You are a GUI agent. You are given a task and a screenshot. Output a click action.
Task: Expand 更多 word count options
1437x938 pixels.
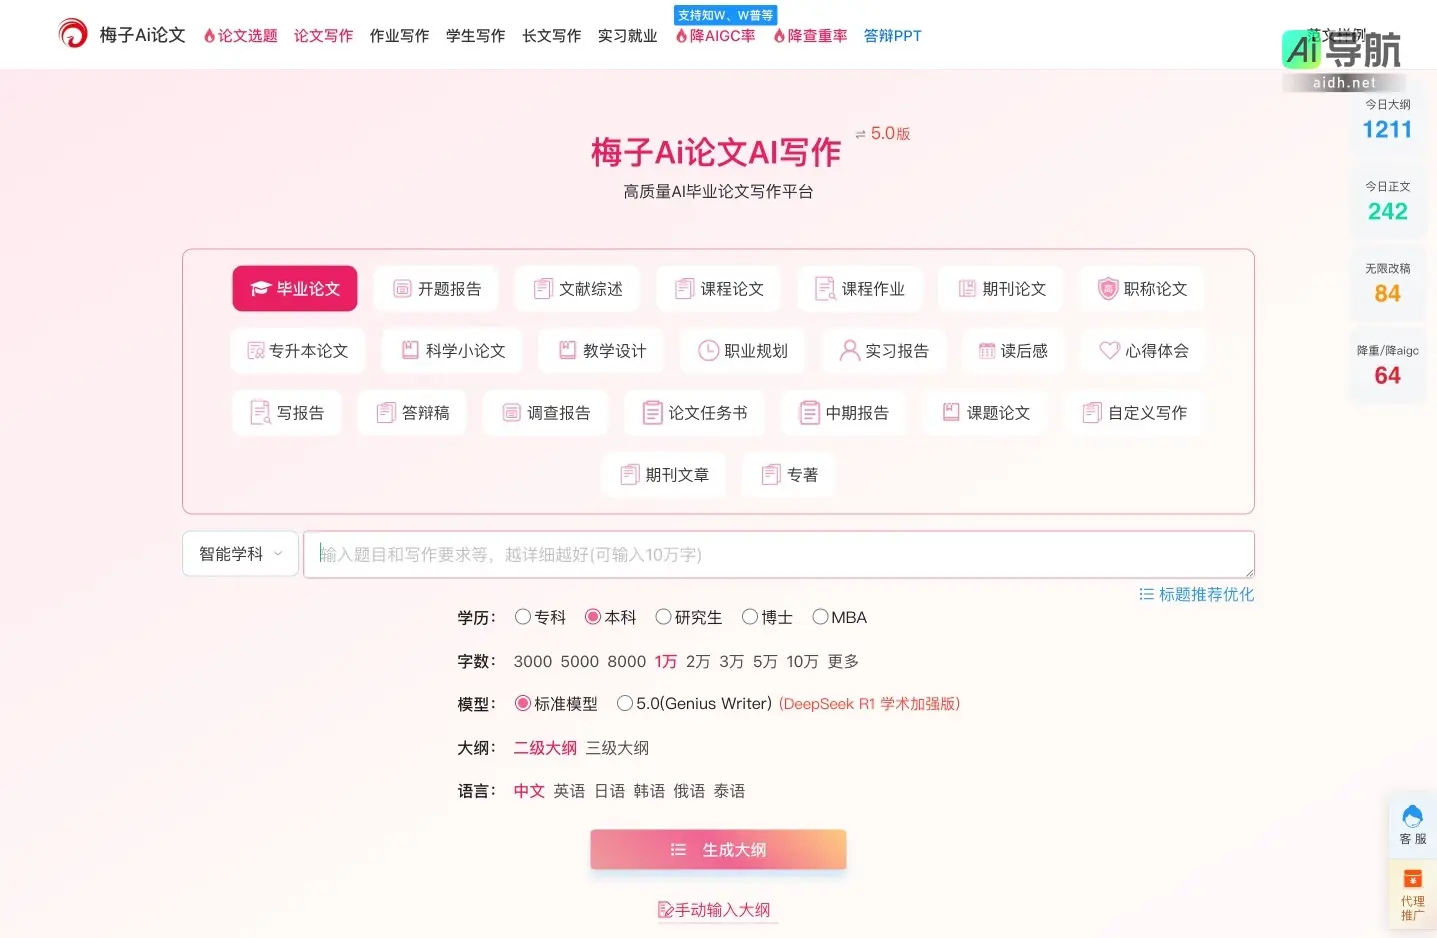coord(844,661)
